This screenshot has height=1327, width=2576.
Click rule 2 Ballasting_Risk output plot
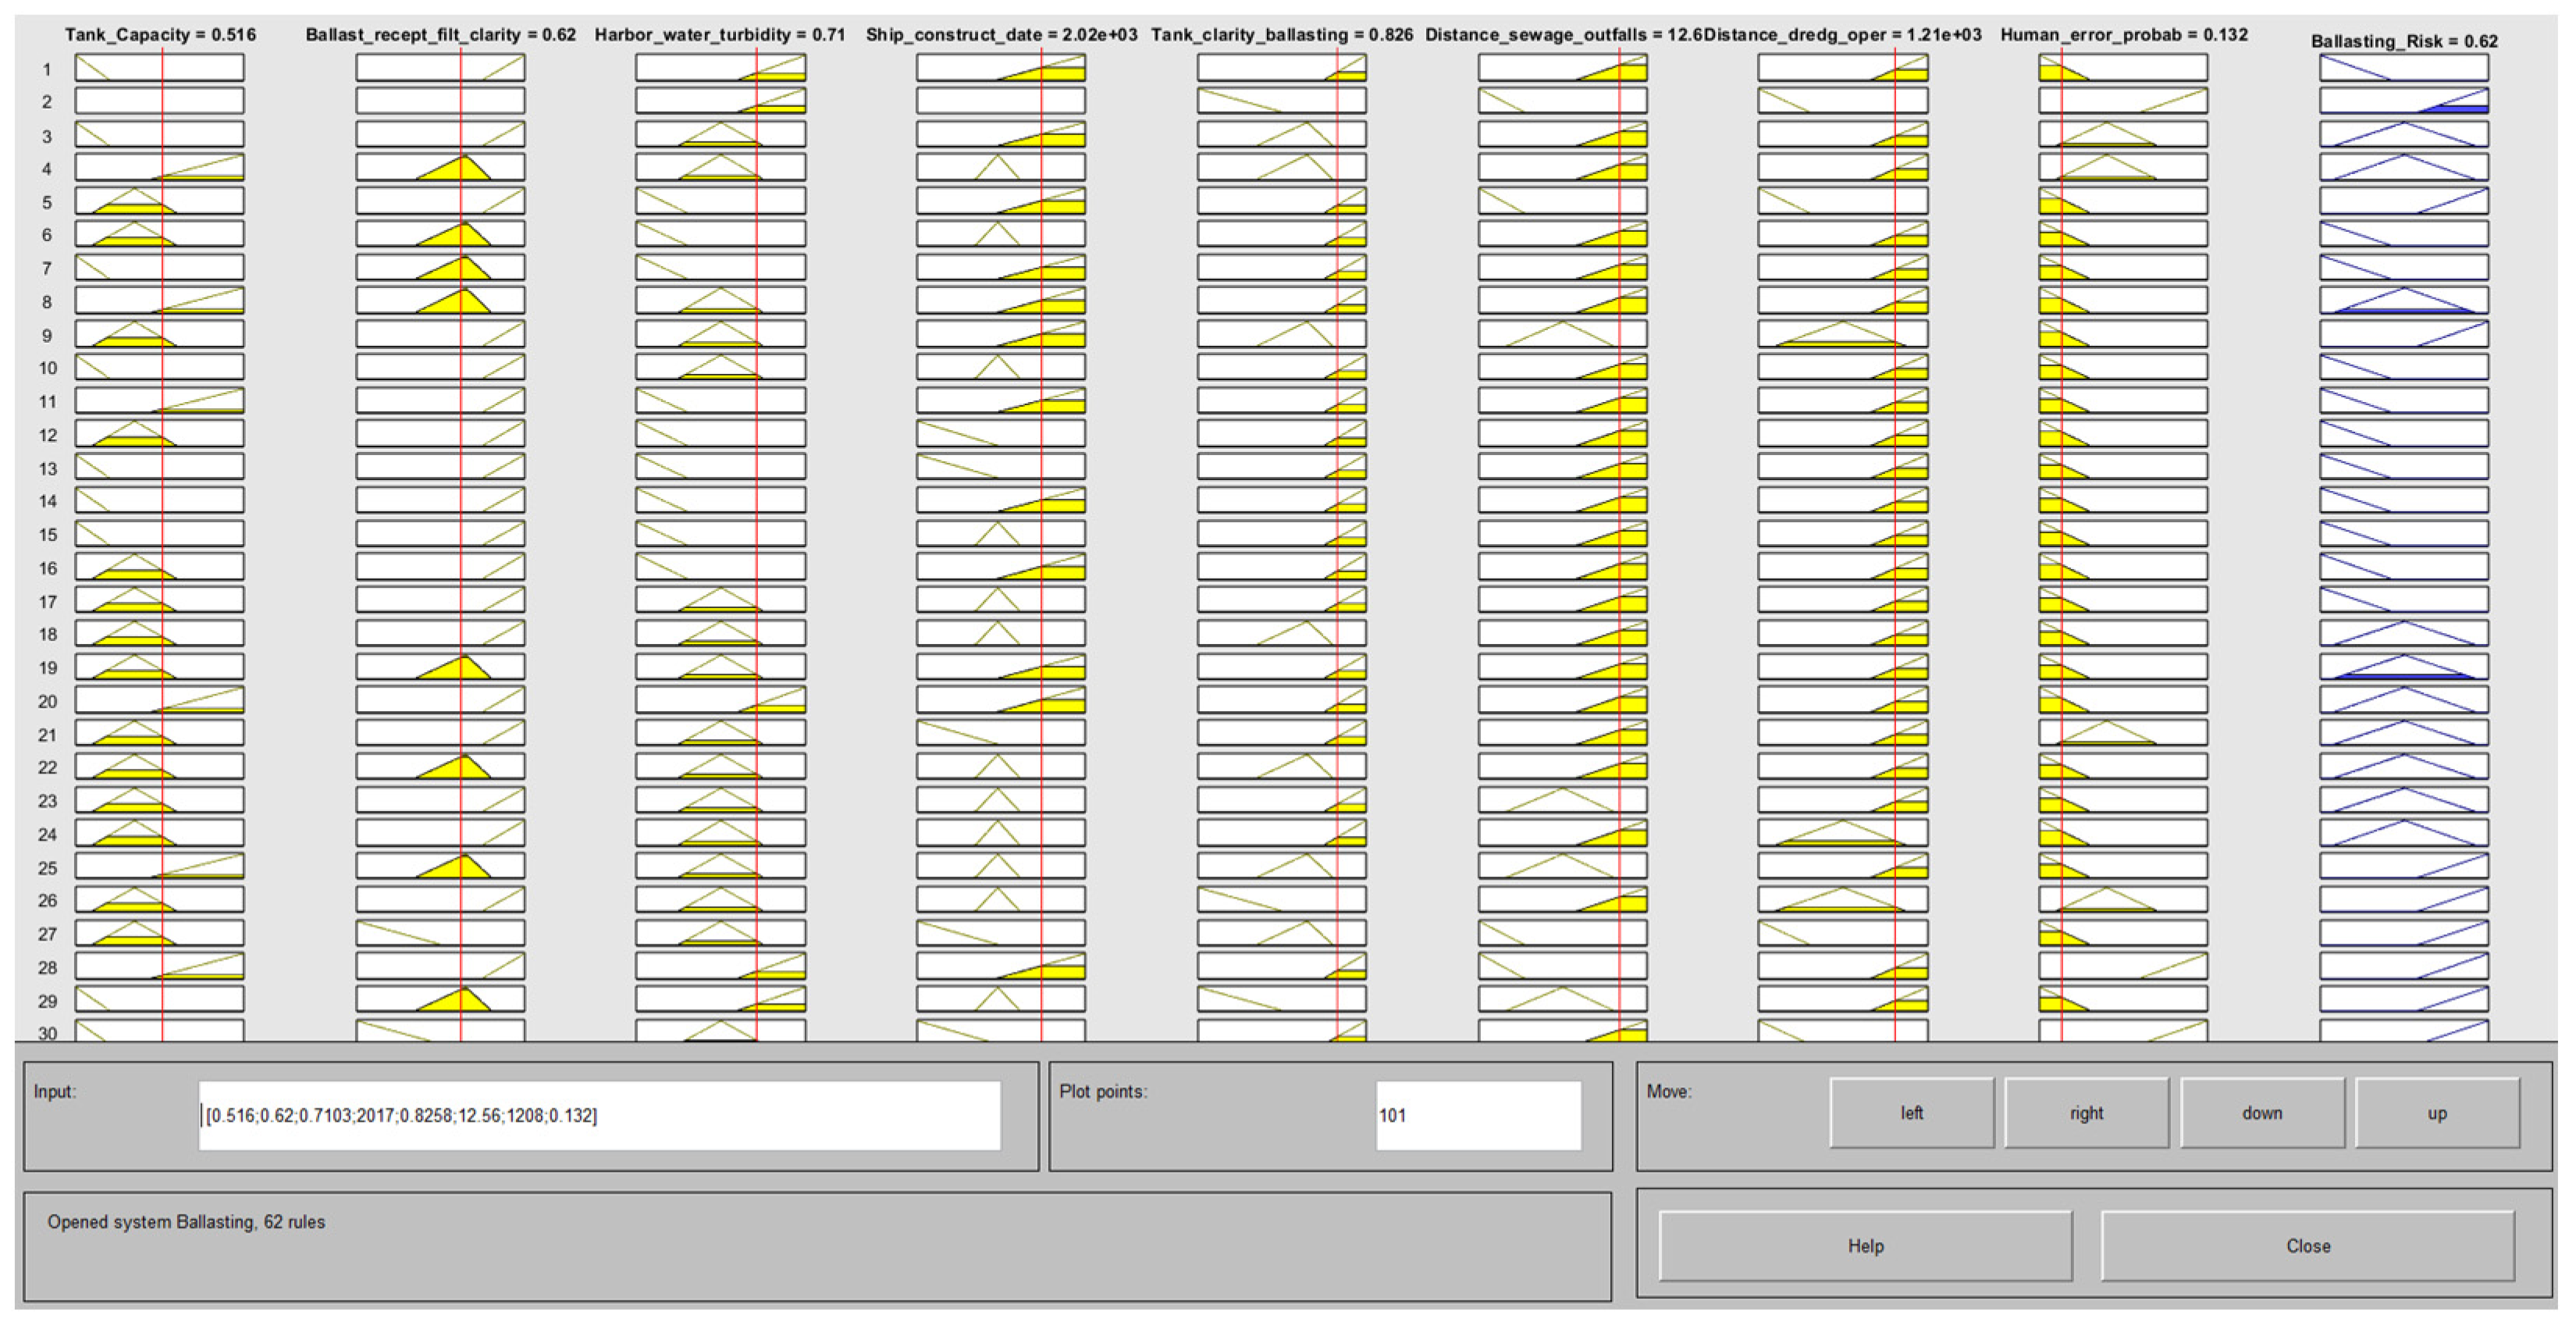tap(2403, 101)
